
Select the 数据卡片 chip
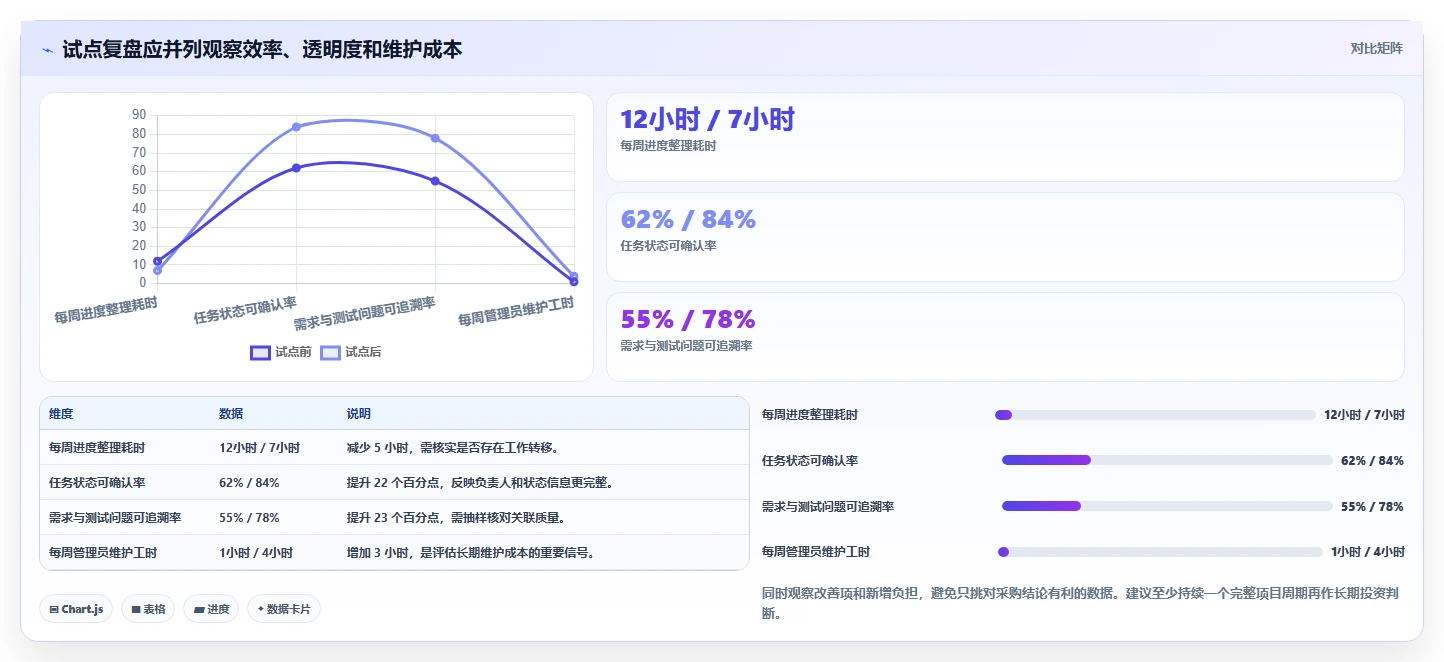pos(284,609)
